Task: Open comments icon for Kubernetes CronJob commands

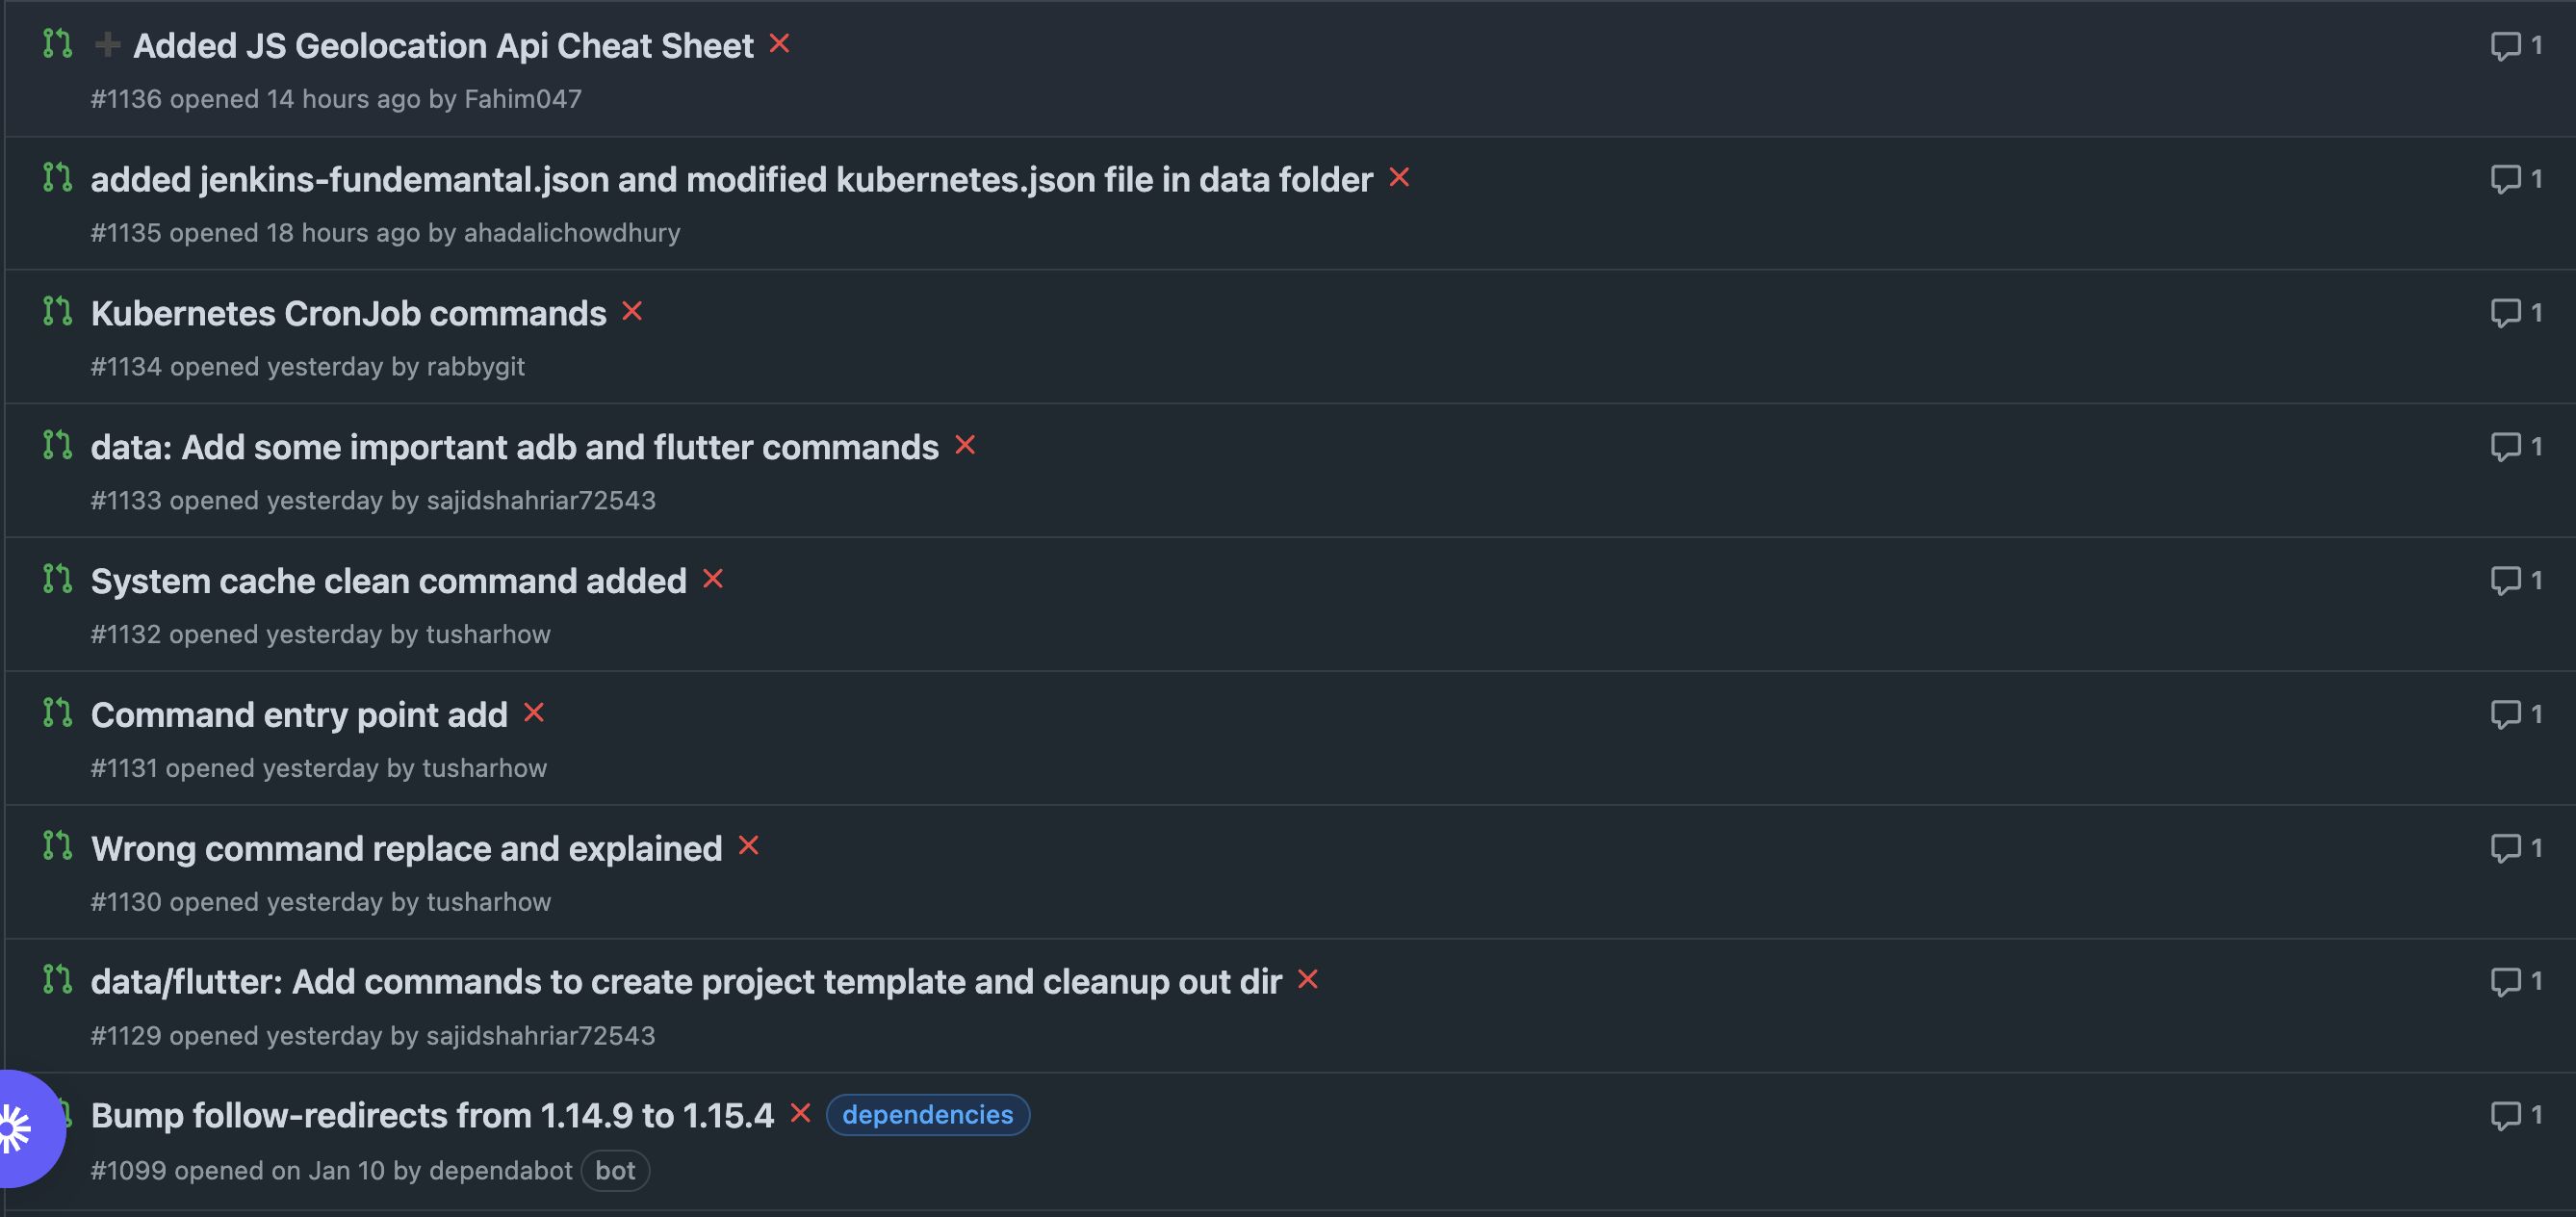Action: 2516,313
